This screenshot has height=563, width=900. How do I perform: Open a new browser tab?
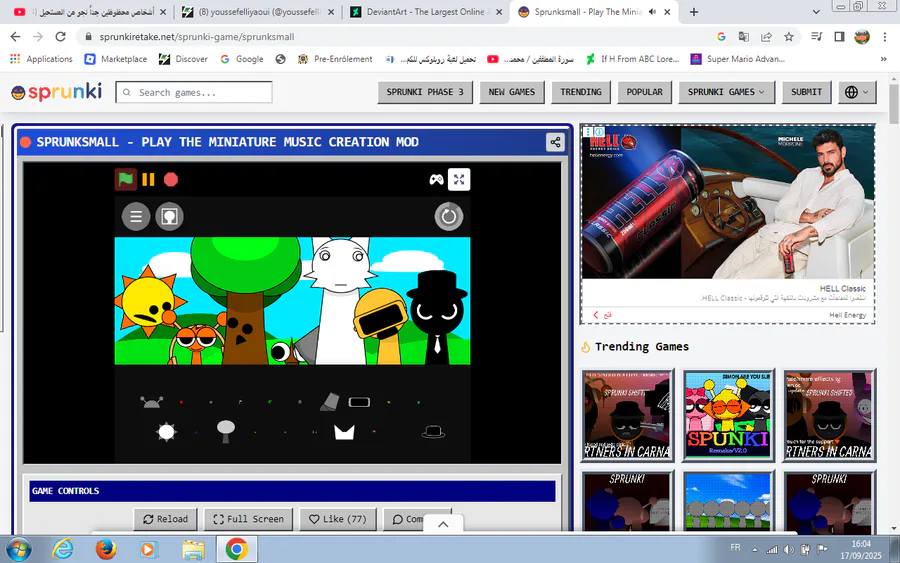[693, 11]
